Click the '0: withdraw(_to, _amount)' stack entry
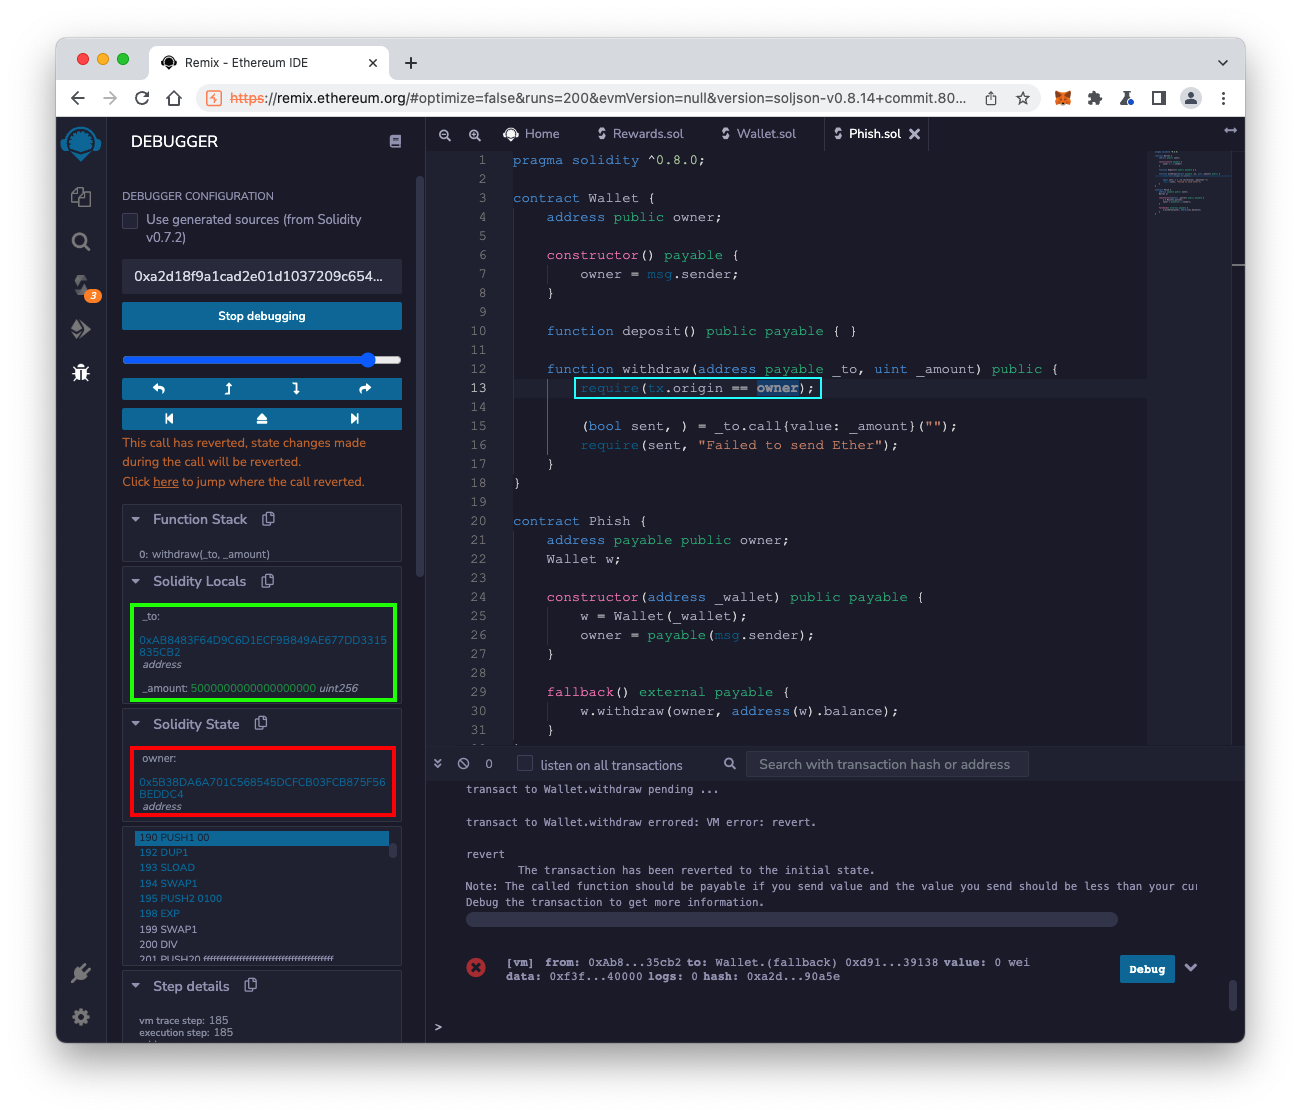 tap(204, 554)
